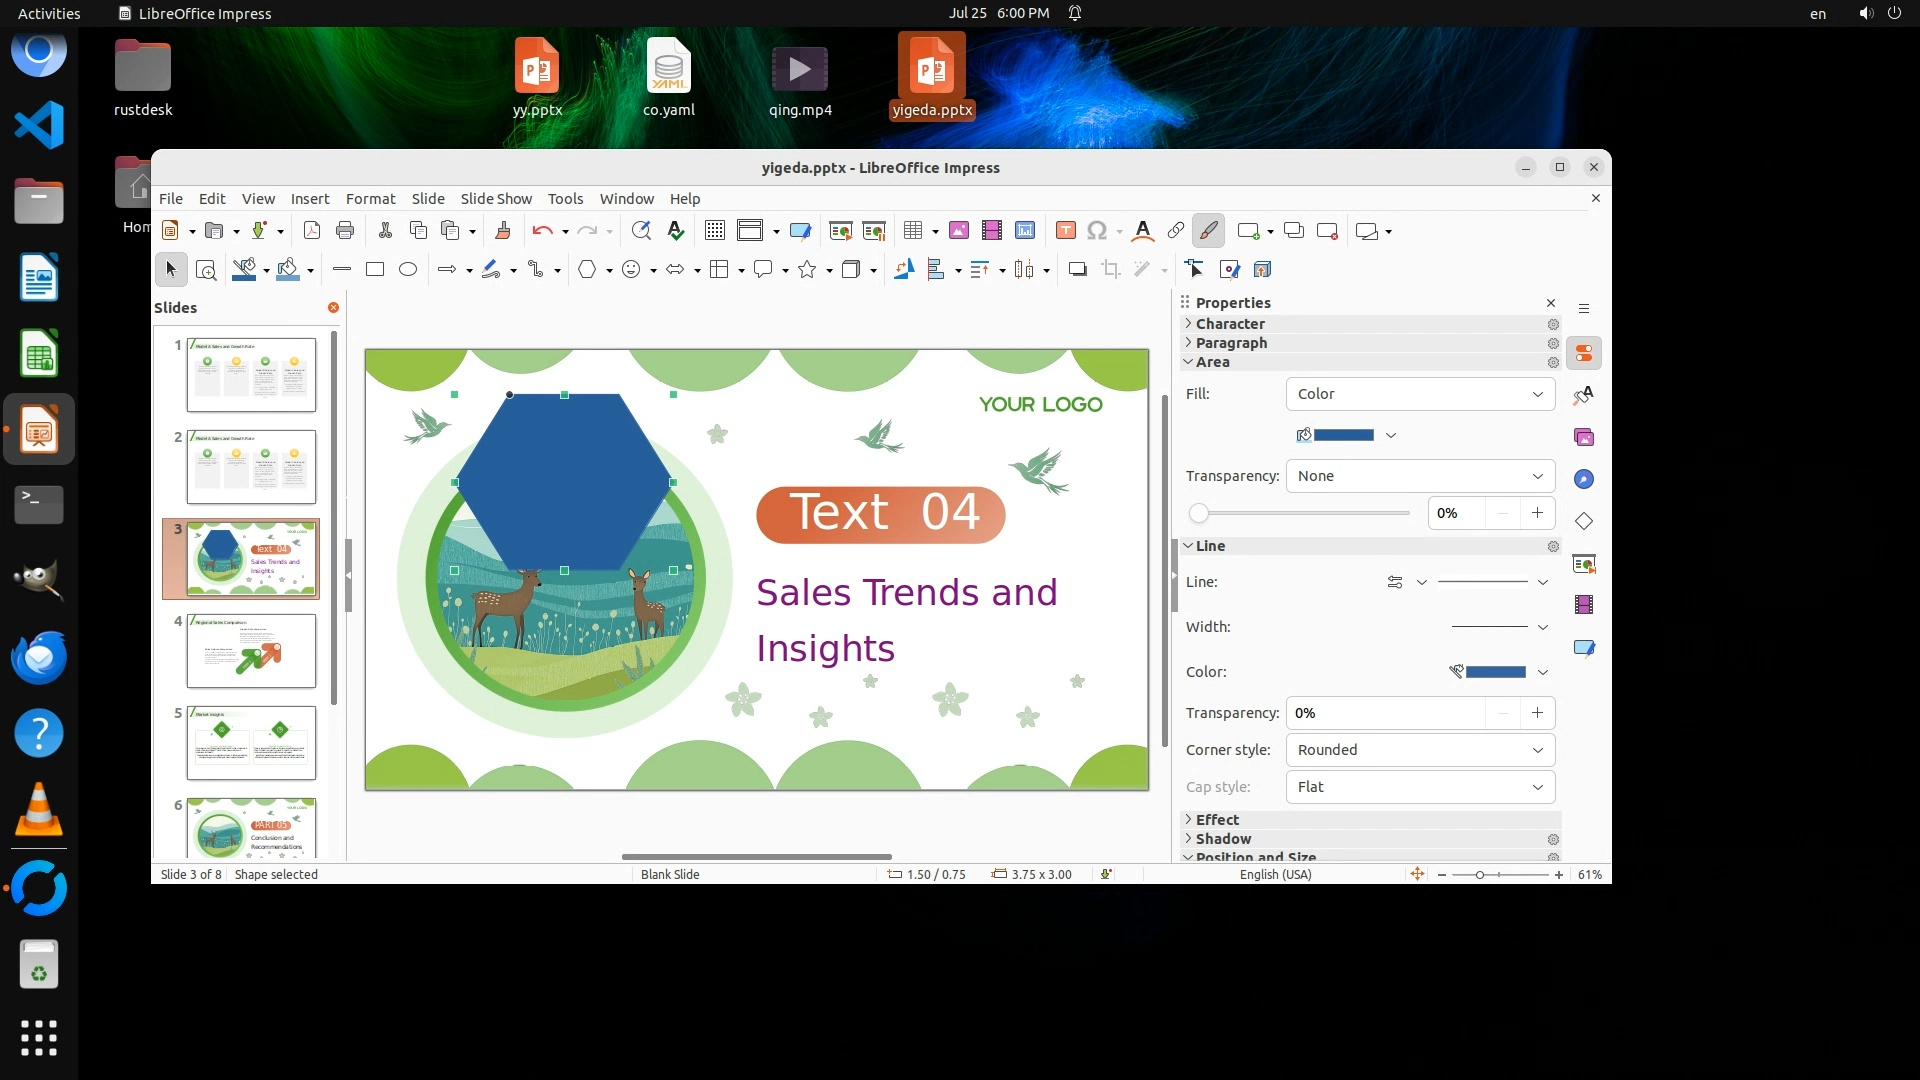Select slide 4 thumbnail

coord(251,651)
